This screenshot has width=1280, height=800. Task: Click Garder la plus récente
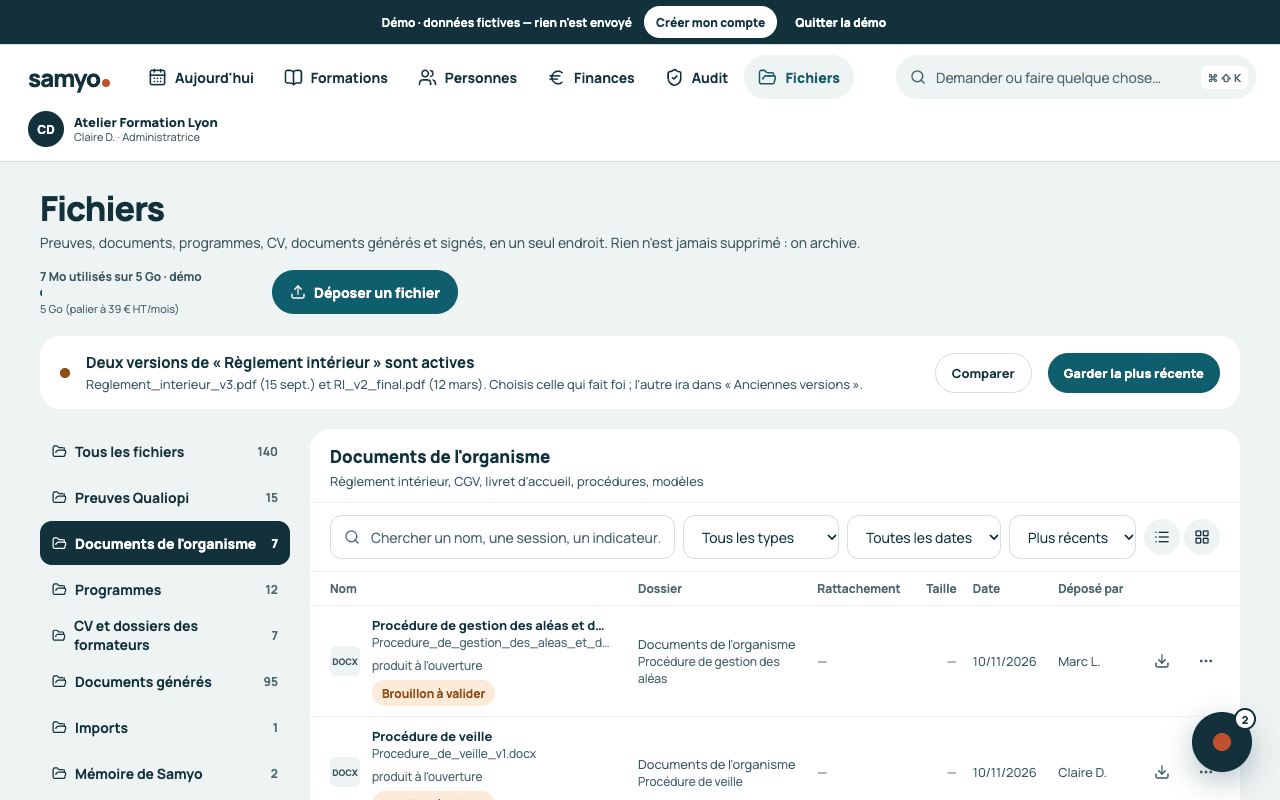pos(1134,373)
